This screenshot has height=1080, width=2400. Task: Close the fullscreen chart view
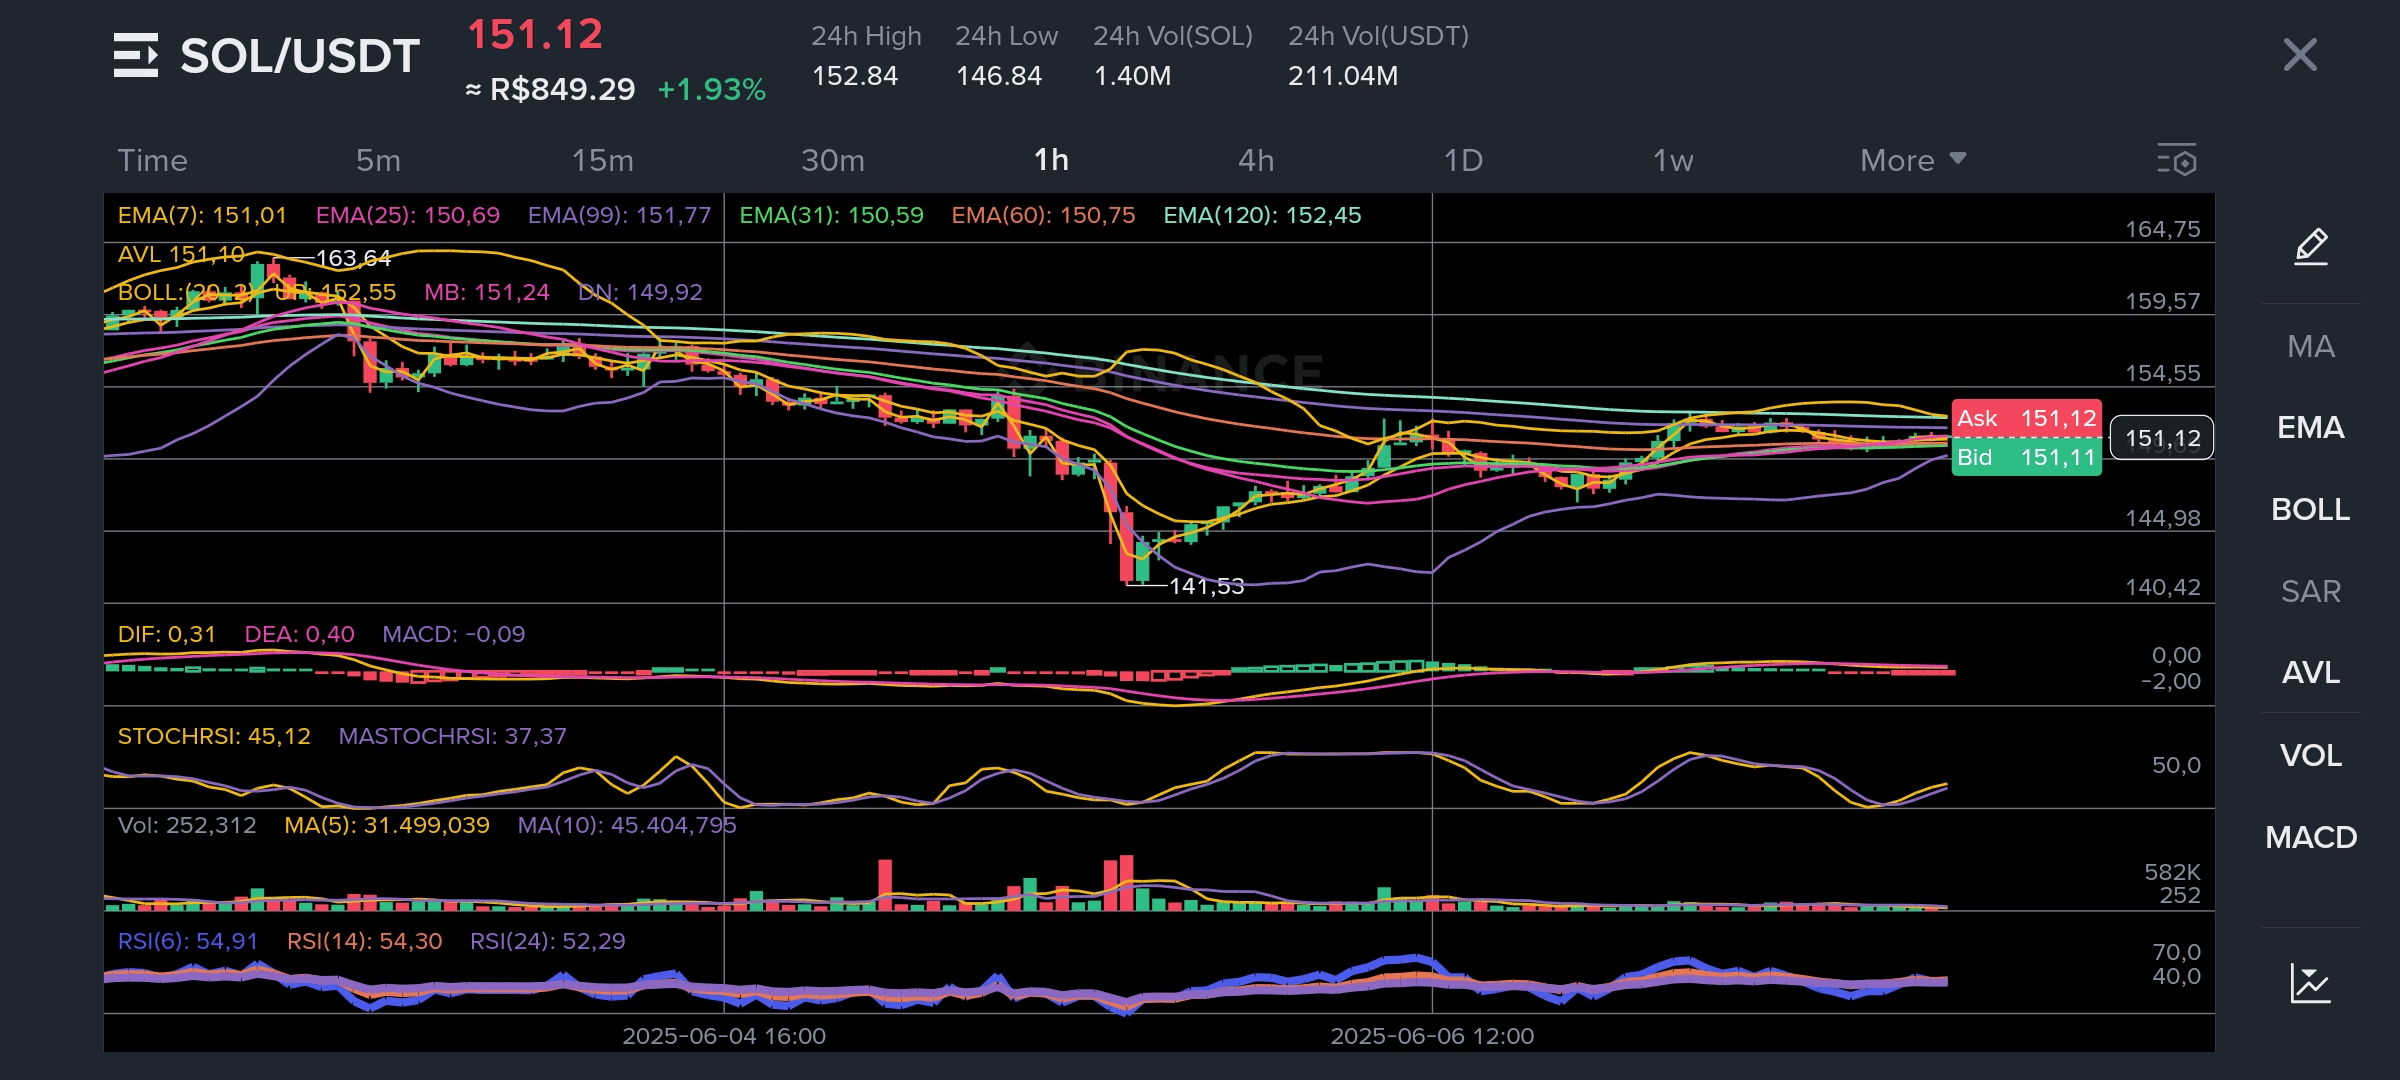[2300, 55]
